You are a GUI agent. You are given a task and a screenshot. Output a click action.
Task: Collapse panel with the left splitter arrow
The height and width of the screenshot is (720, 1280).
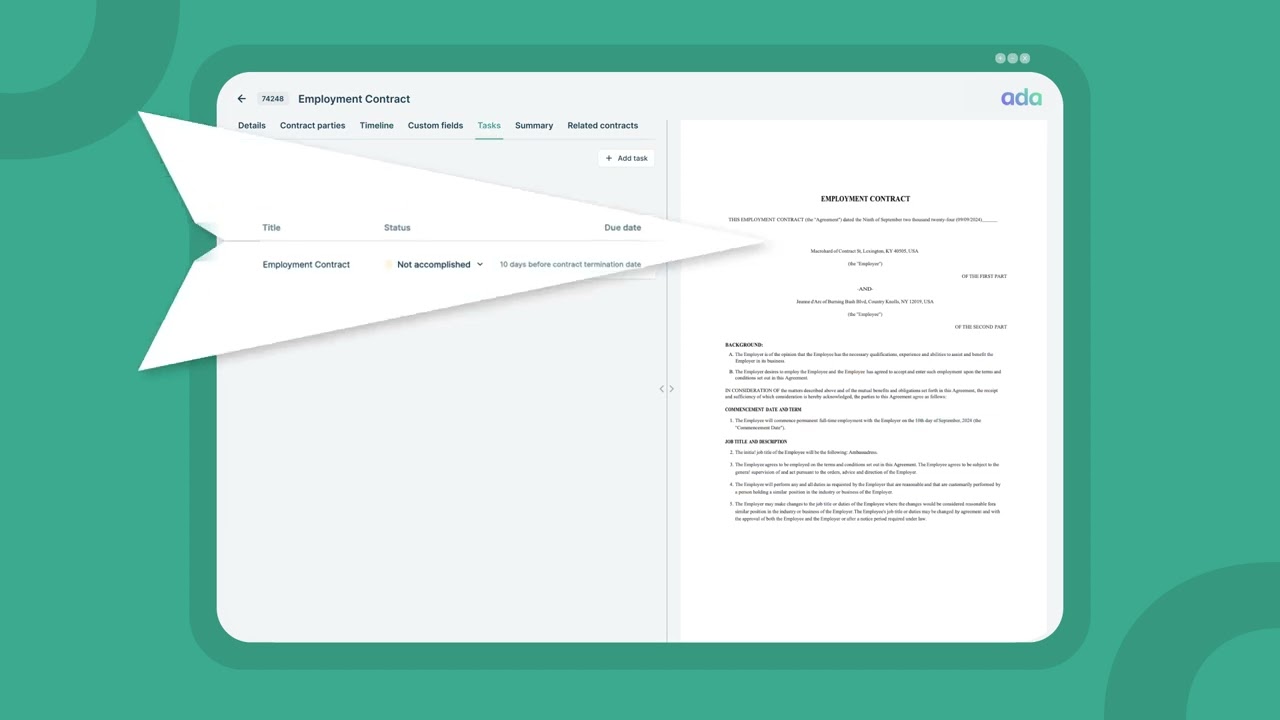(662, 389)
